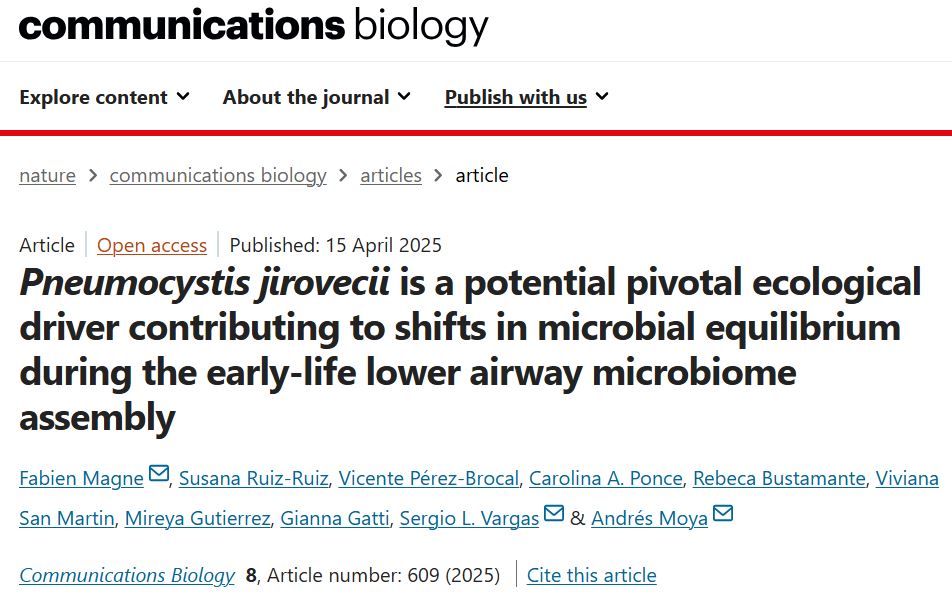Image resolution: width=952 pixels, height=601 pixels.
Task: Open author Susana Ruiz-Ruiz's profile
Action: click(x=253, y=478)
